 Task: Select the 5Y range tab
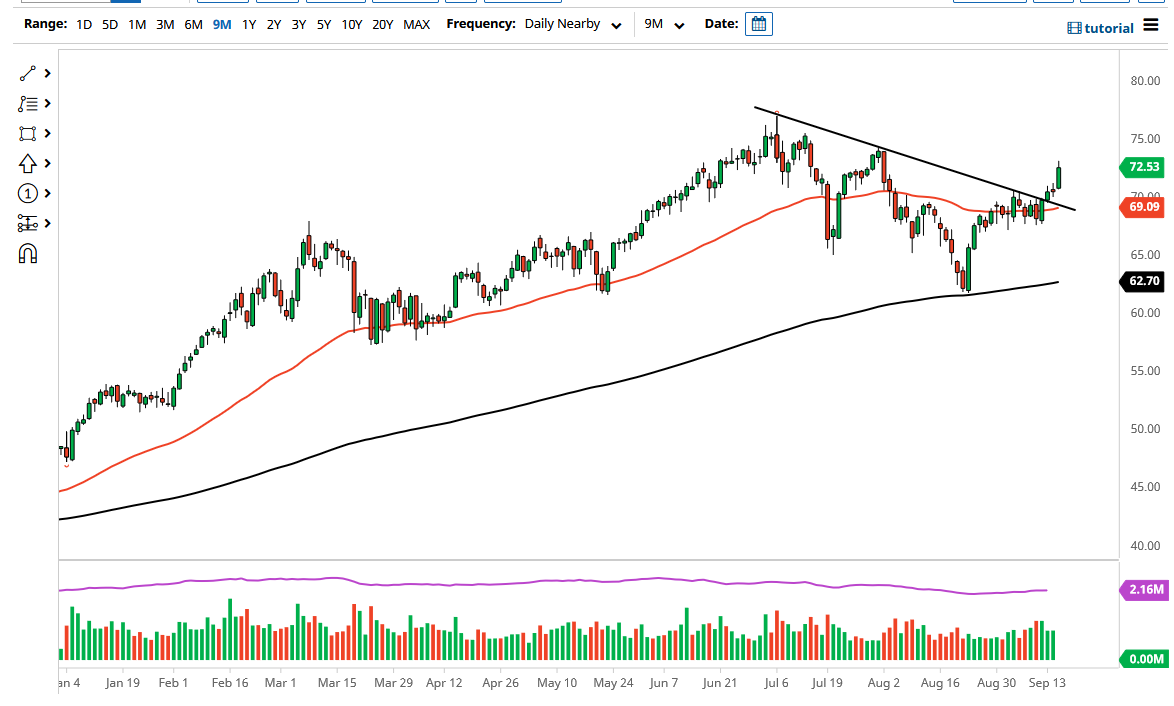pyautogui.click(x=322, y=24)
